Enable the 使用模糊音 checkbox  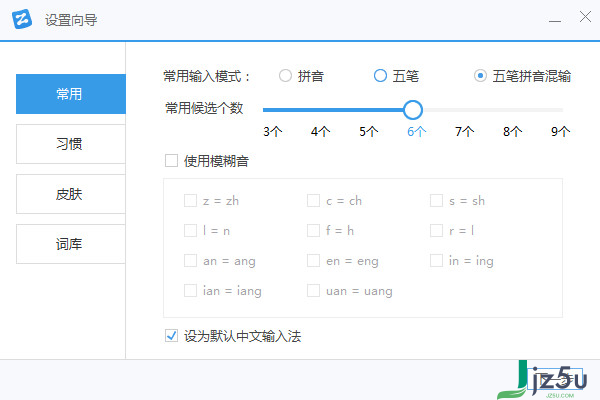[x=171, y=161]
